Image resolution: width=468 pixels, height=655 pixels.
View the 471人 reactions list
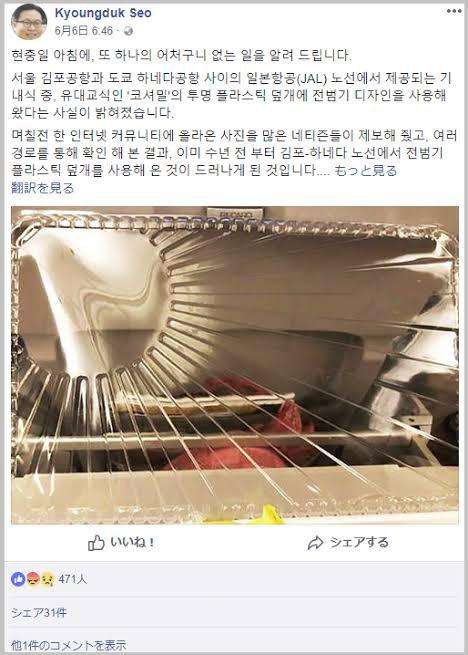73,579
